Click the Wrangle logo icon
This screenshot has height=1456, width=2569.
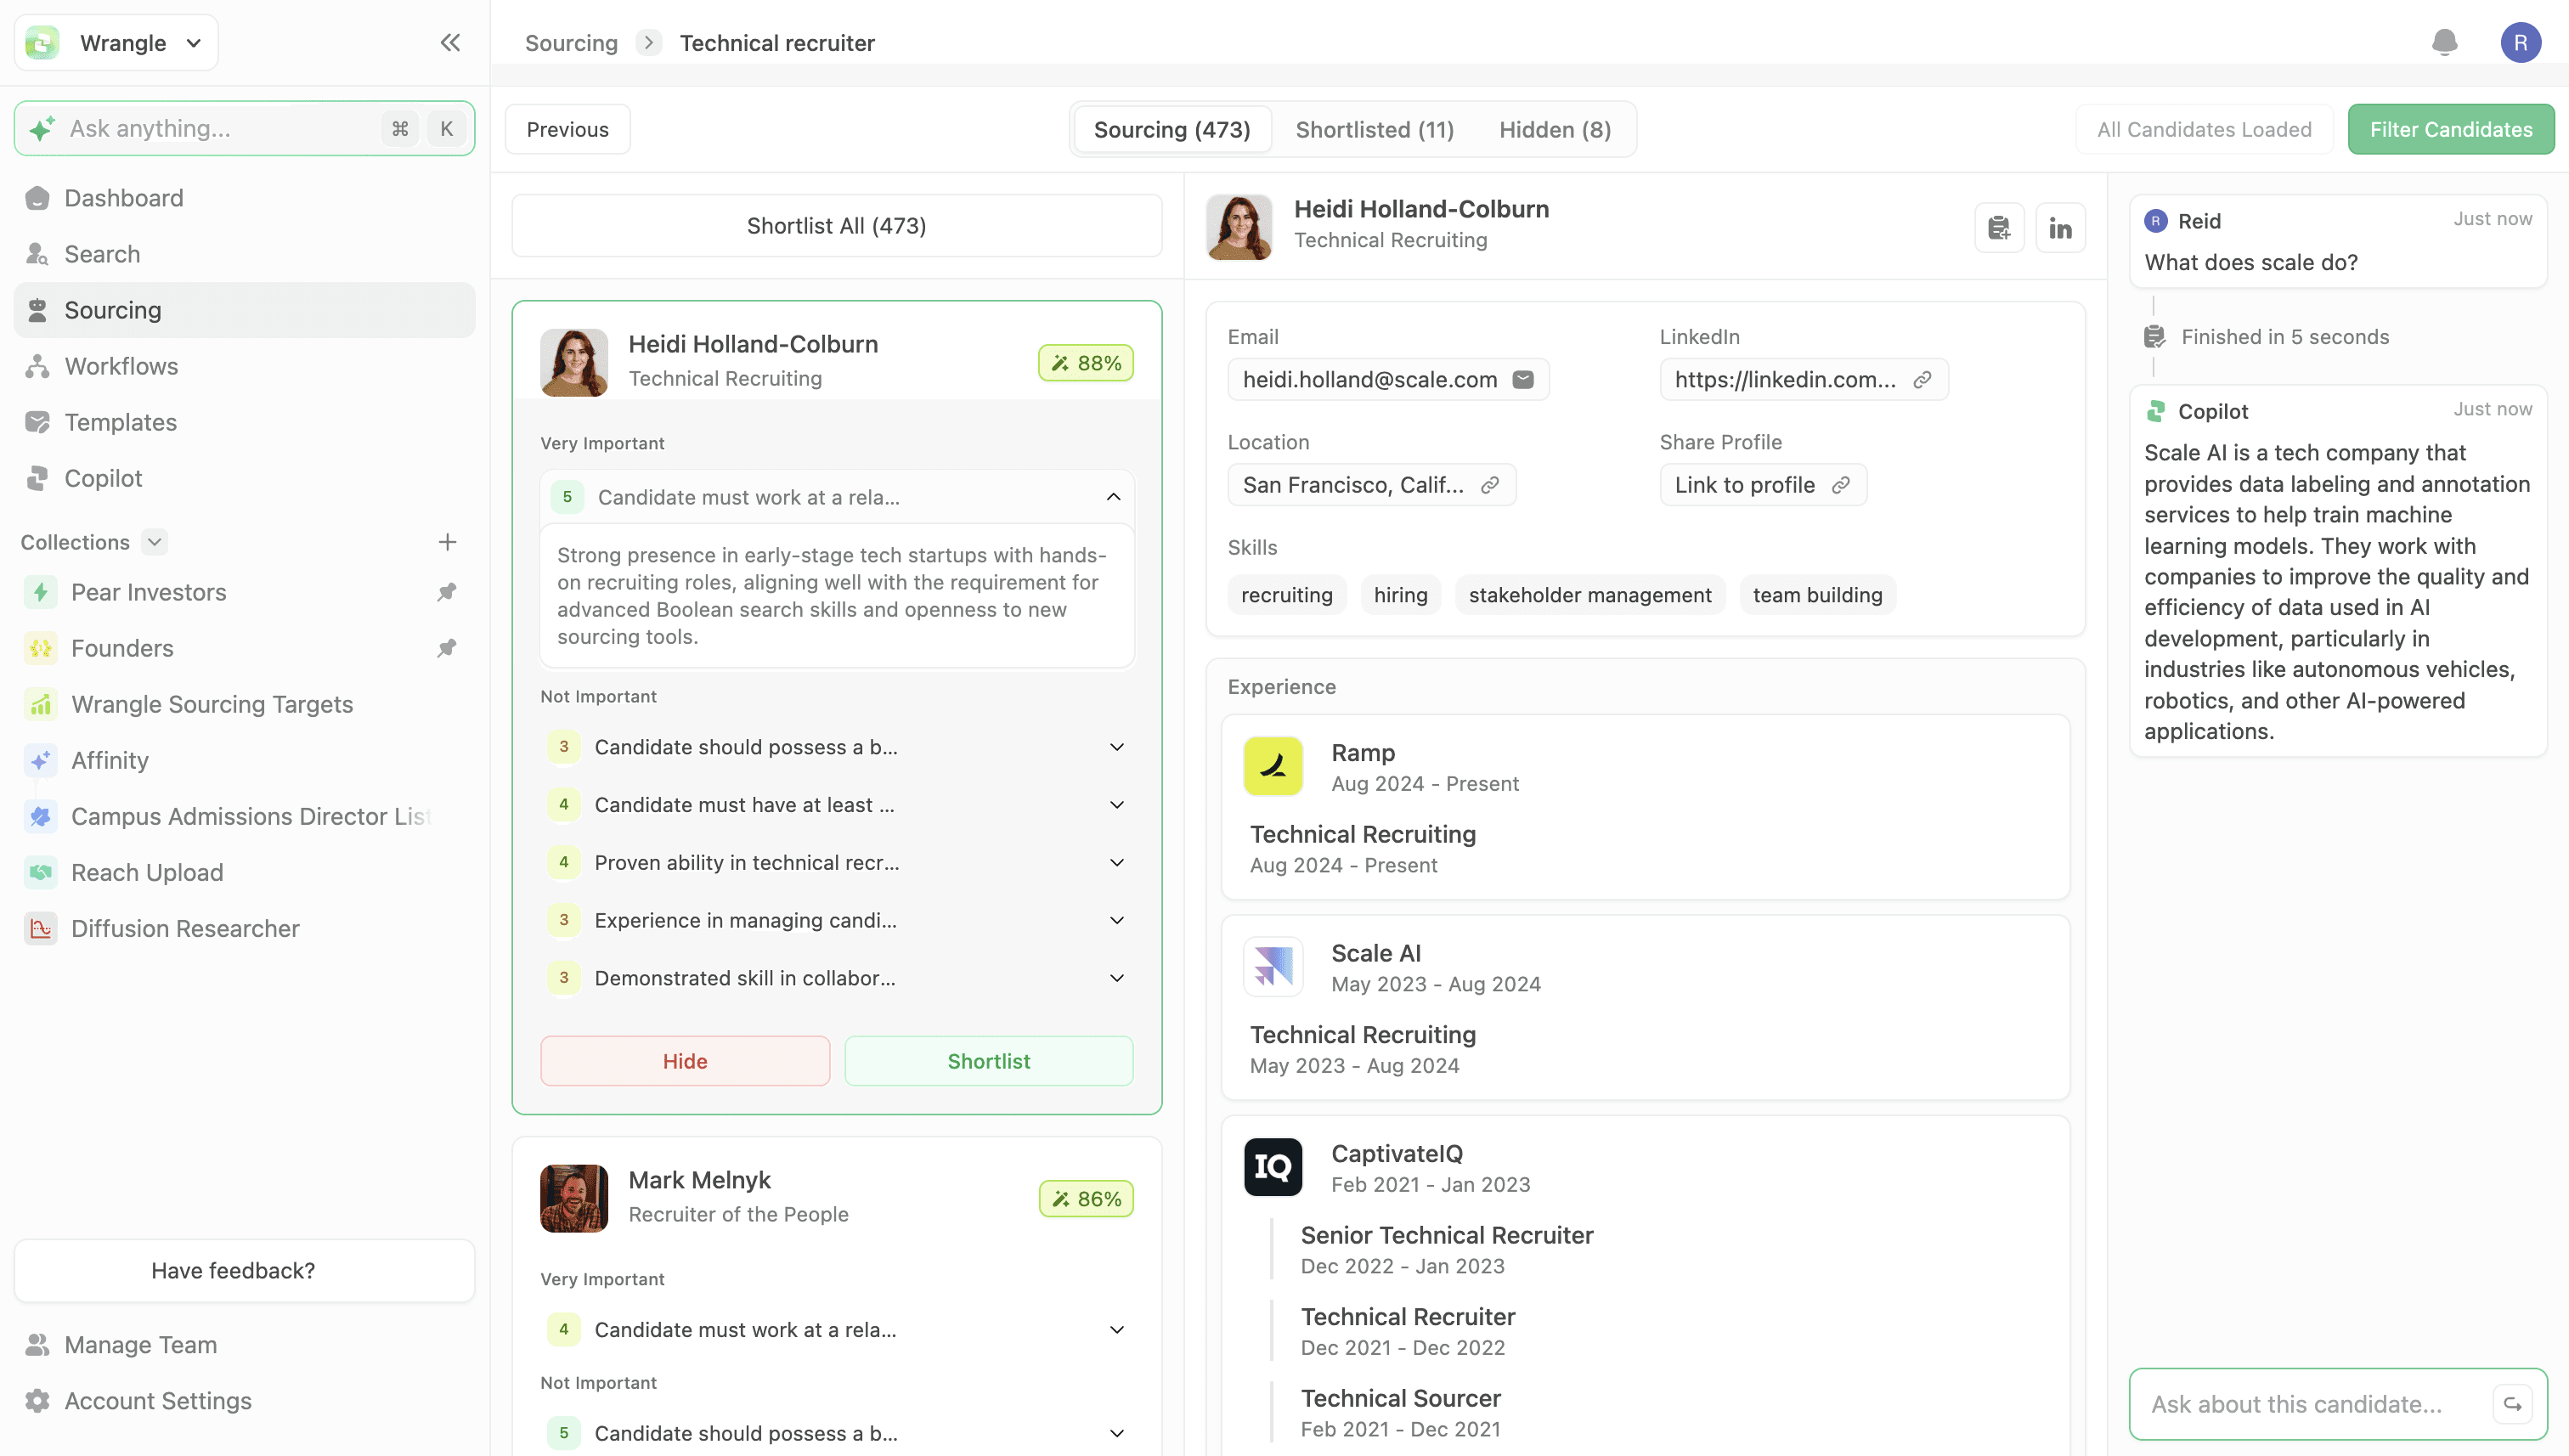pyautogui.click(x=42, y=42)
